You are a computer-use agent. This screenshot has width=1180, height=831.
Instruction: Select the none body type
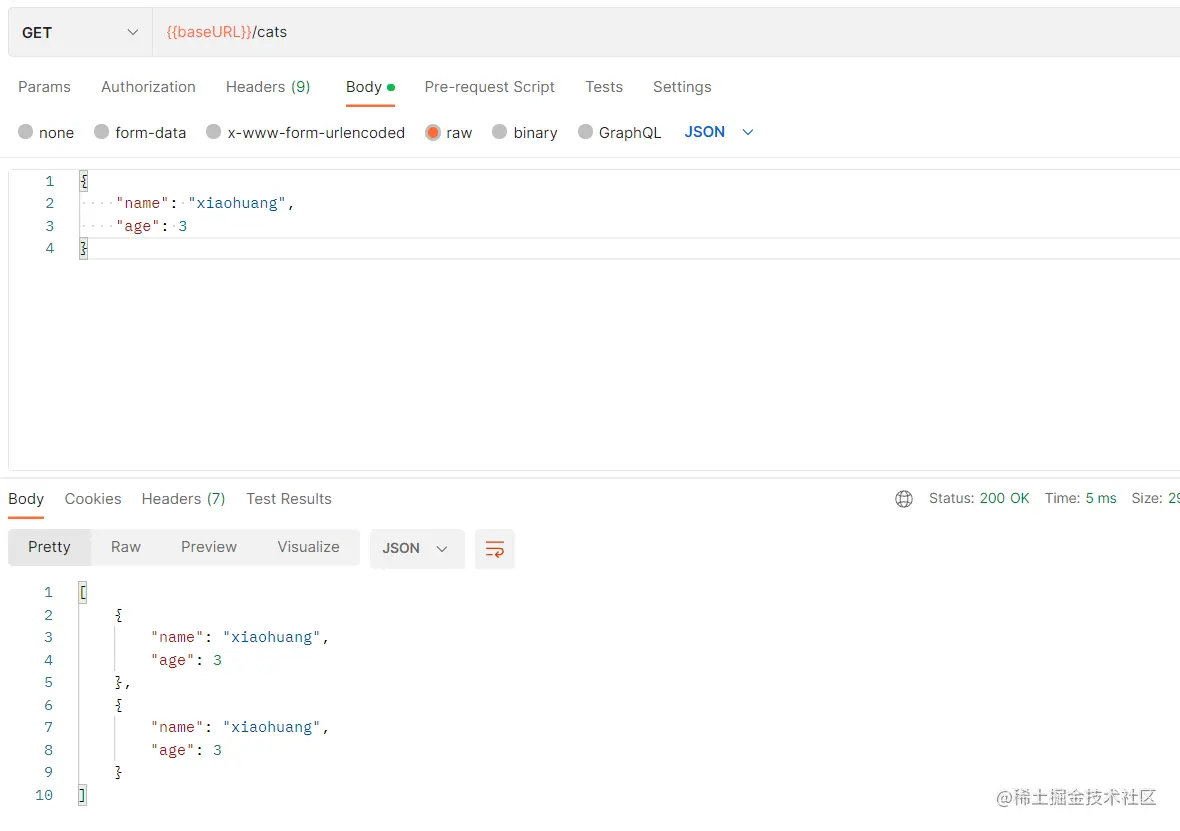pyautogui.click(x=26, y=132)
